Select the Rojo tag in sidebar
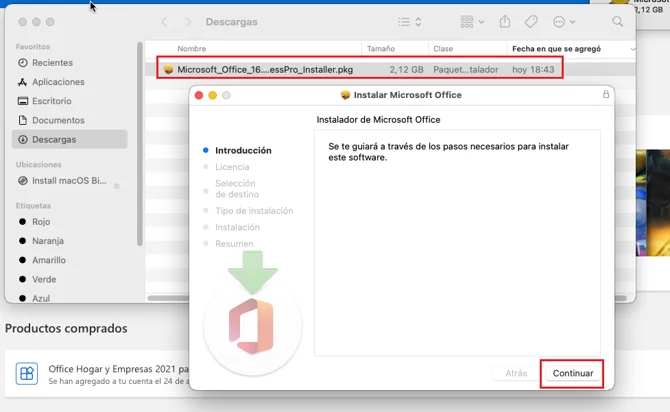Image resolution: width=670 pixels, height=412 pixels. (x=41, y=222)
